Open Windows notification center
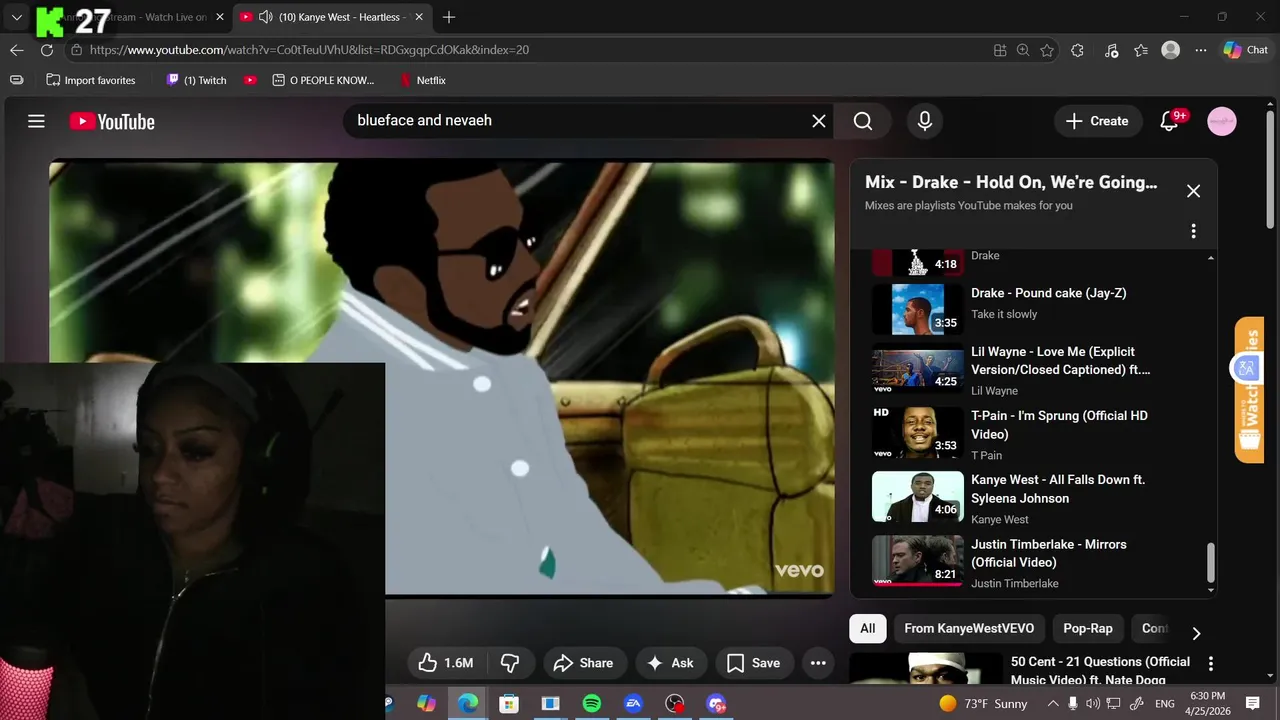1280x720 pixels. 1252,704
